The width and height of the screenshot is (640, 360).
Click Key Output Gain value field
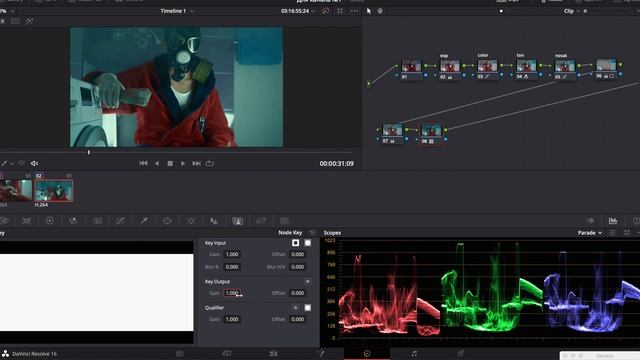(x=232, y=293)
